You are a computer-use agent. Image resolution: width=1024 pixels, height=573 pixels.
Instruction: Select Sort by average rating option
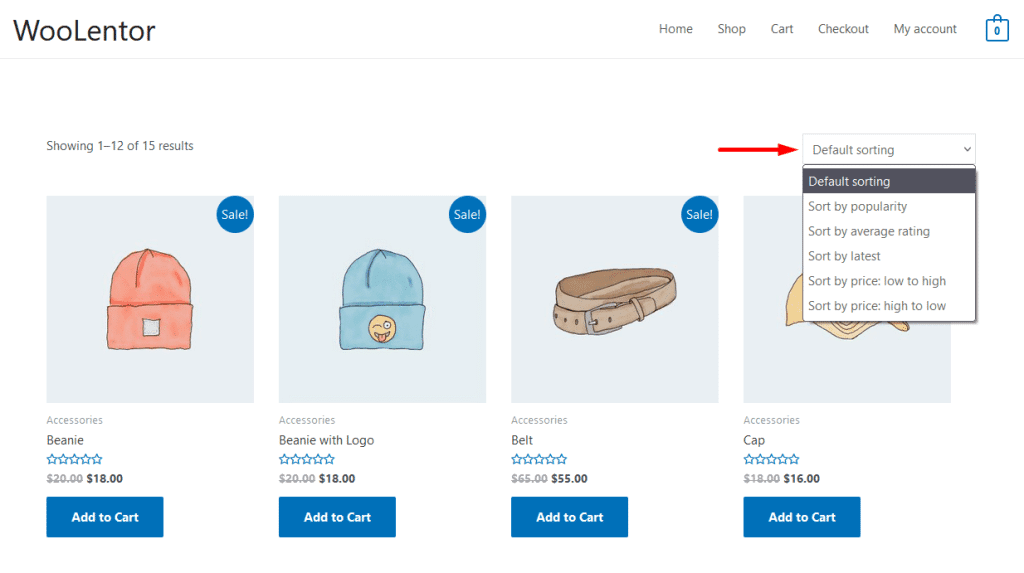tap(868, 232)
